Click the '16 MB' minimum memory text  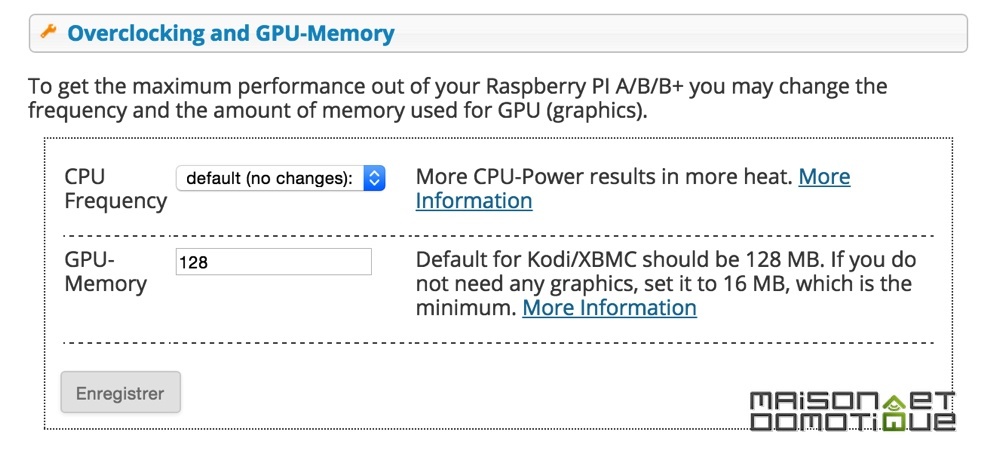pos(754,284)
